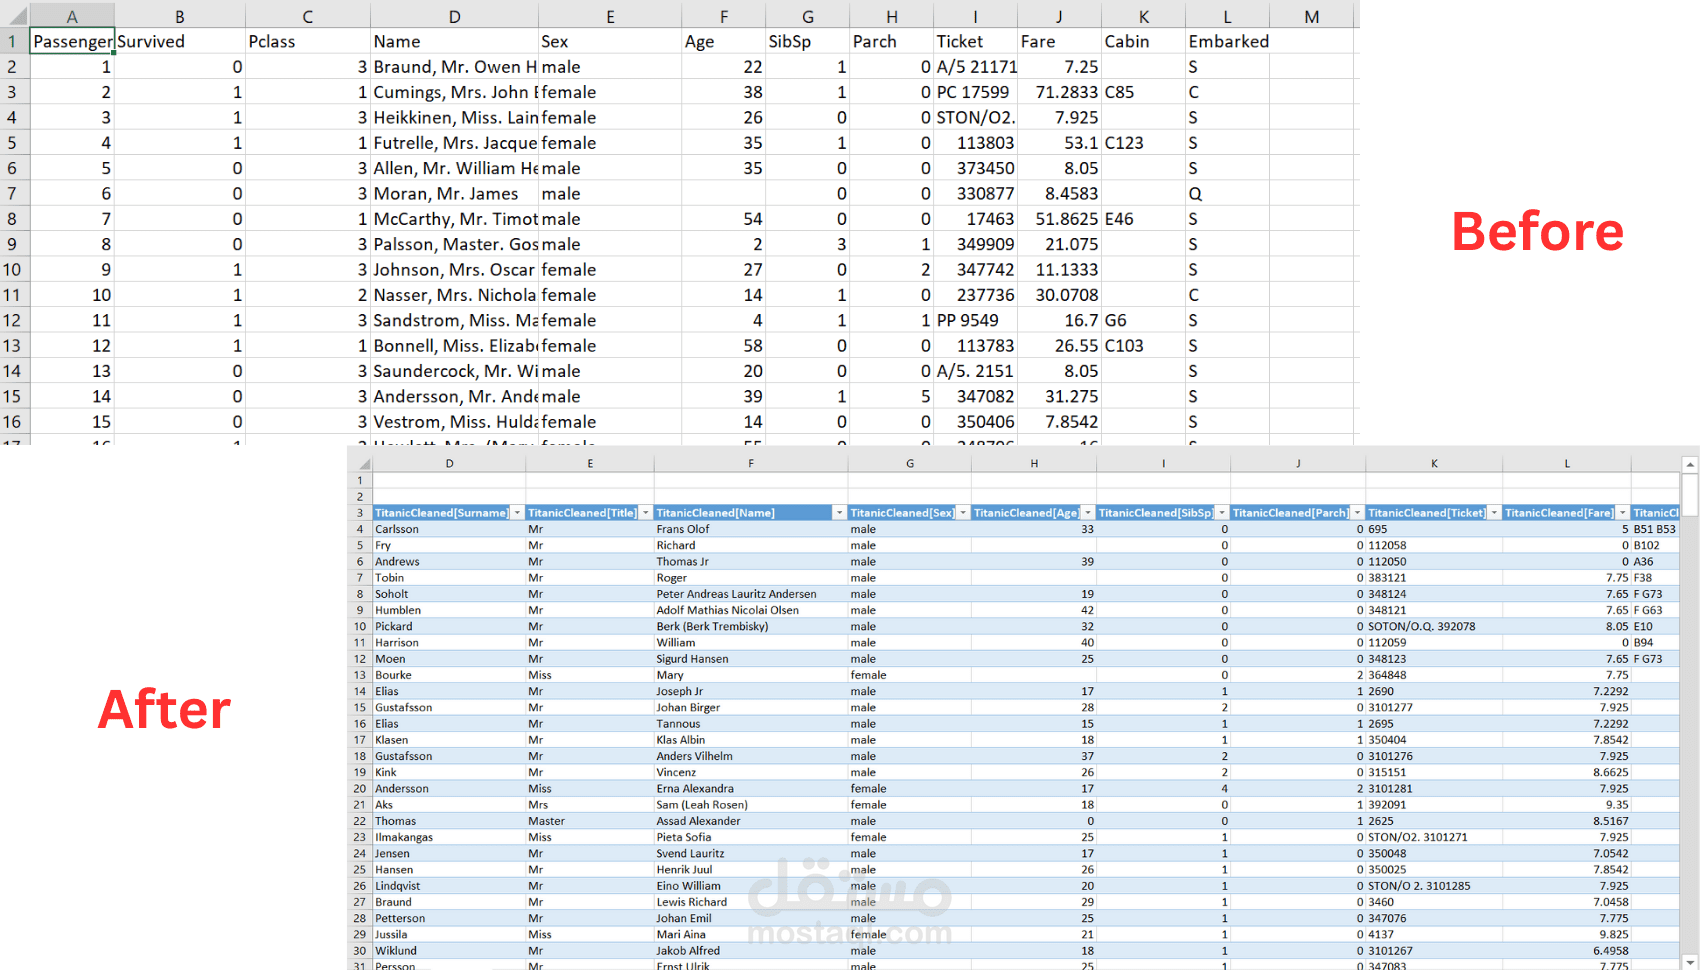This screenshot has height=970, width=1700.
Task: Click surname cell 'Ilmakangas'
Action: (x=449, y=837)
